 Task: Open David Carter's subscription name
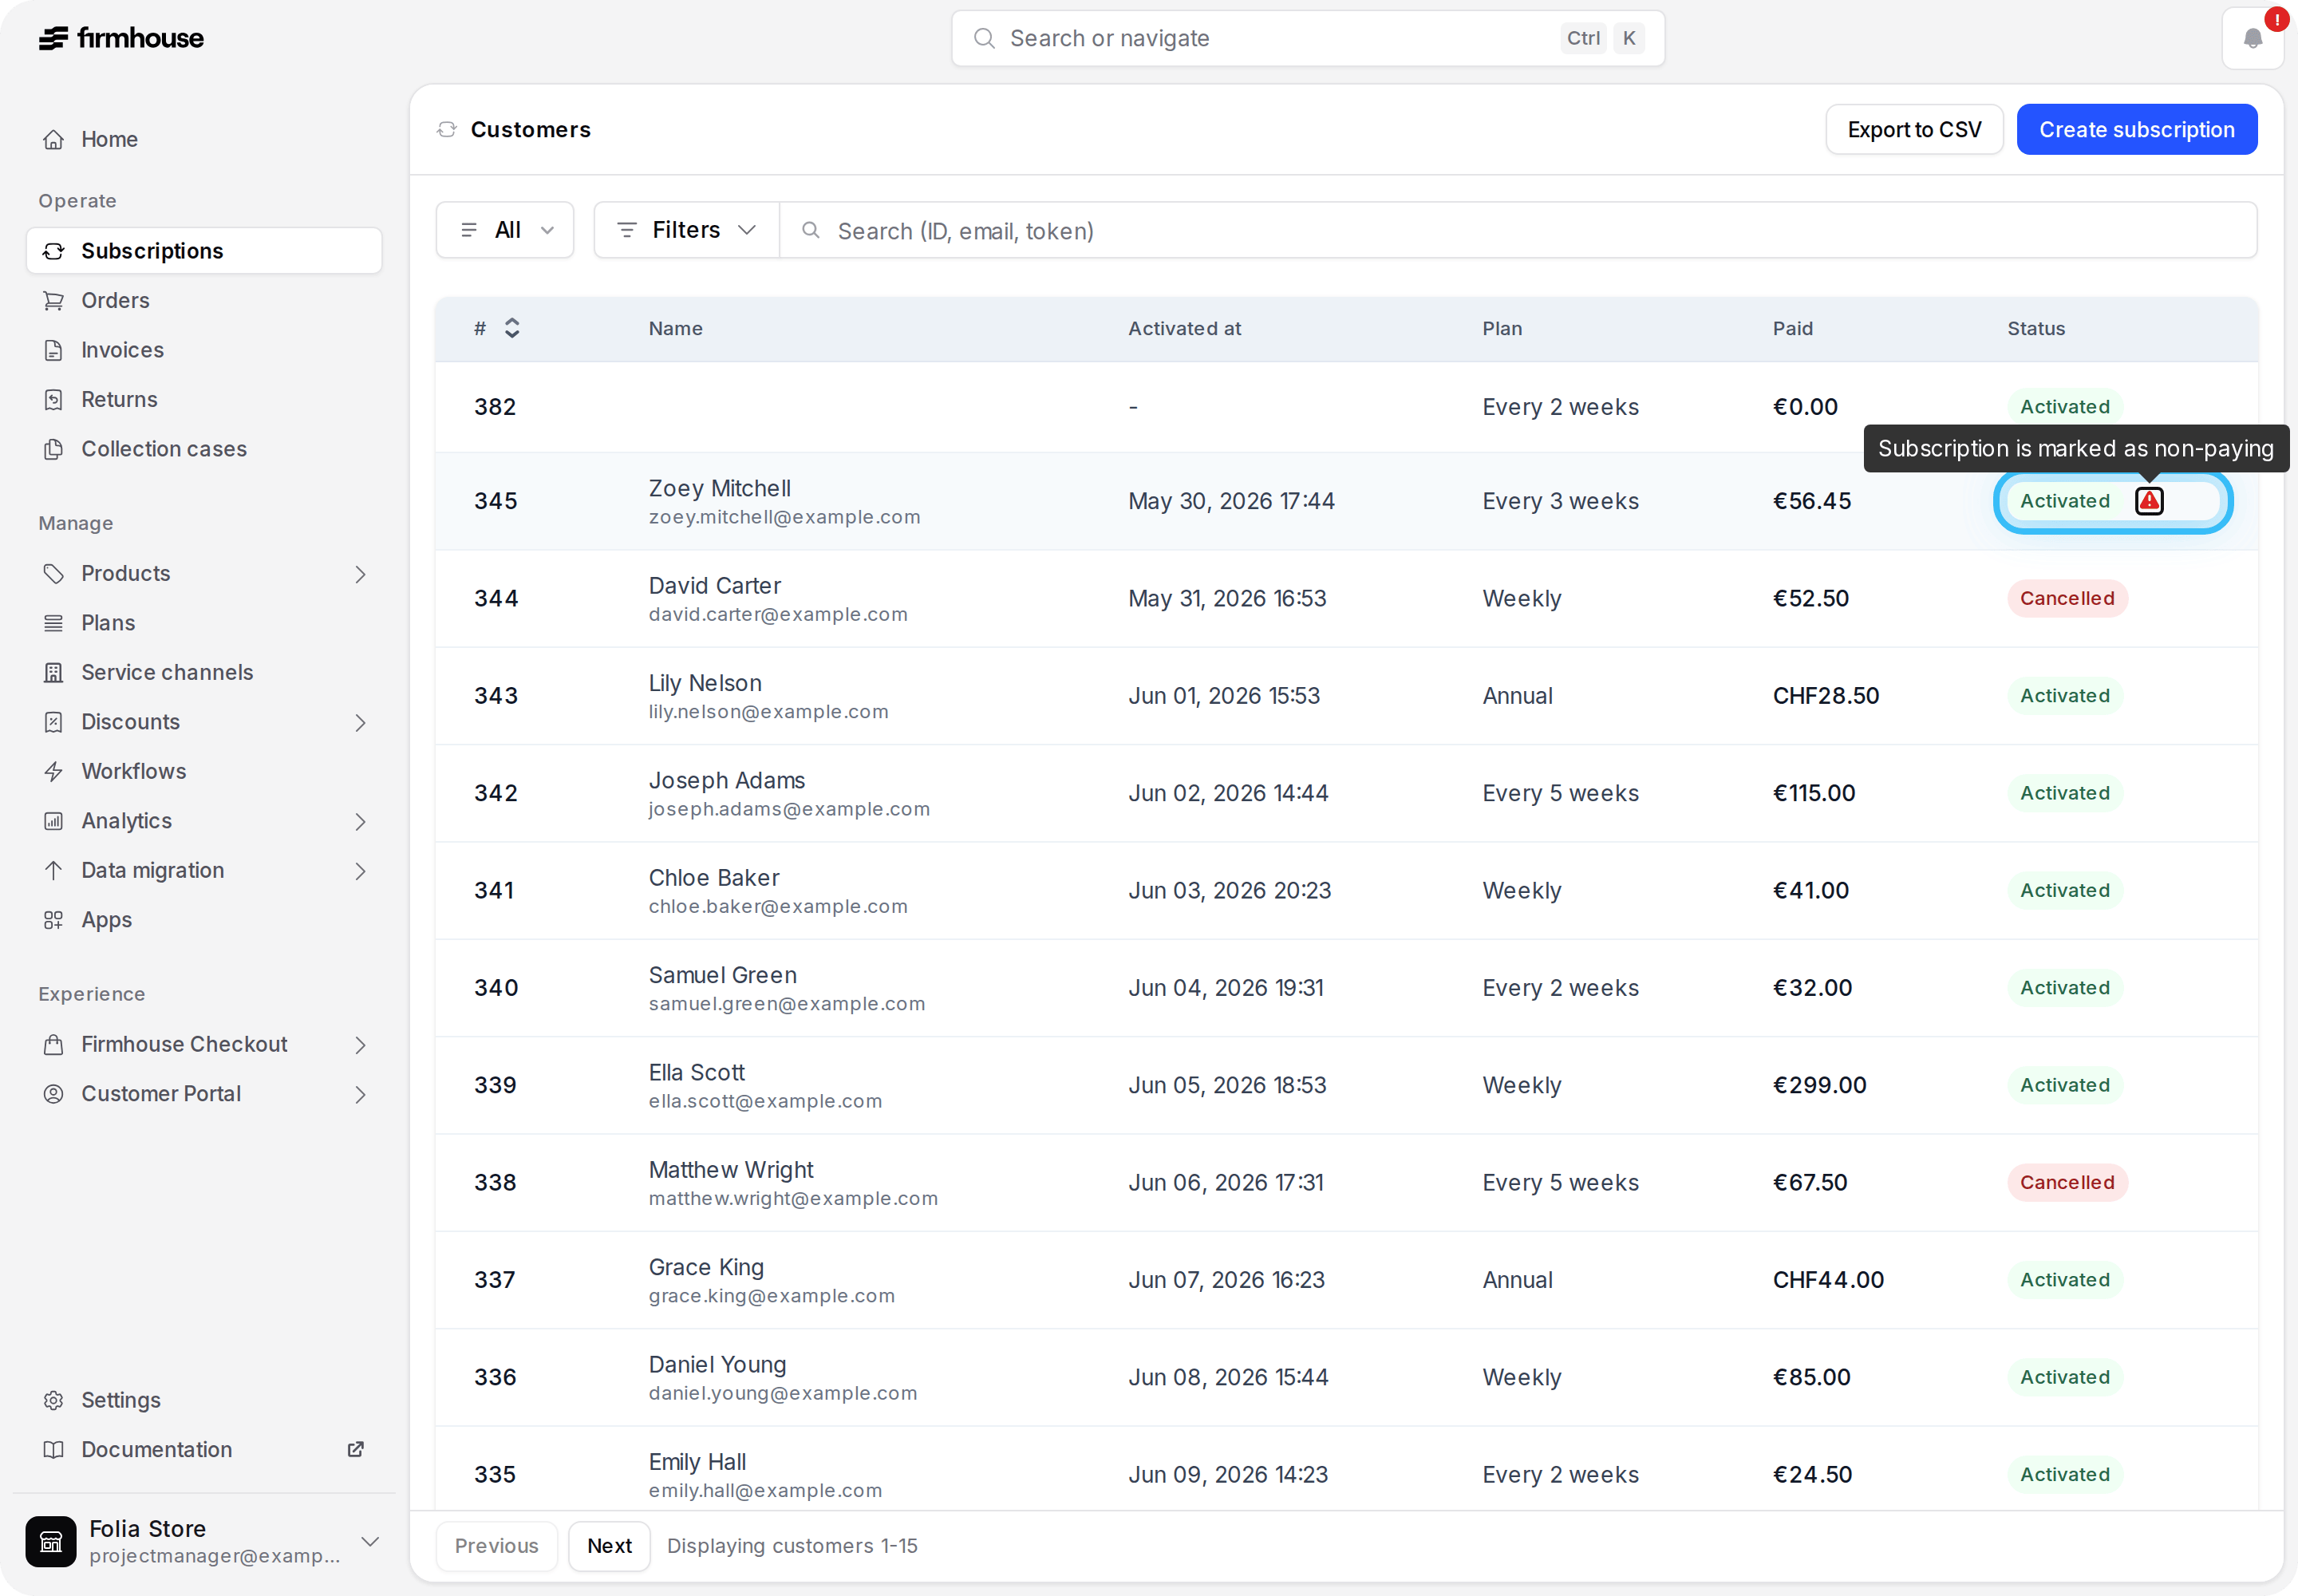click(x=714, y=586)
